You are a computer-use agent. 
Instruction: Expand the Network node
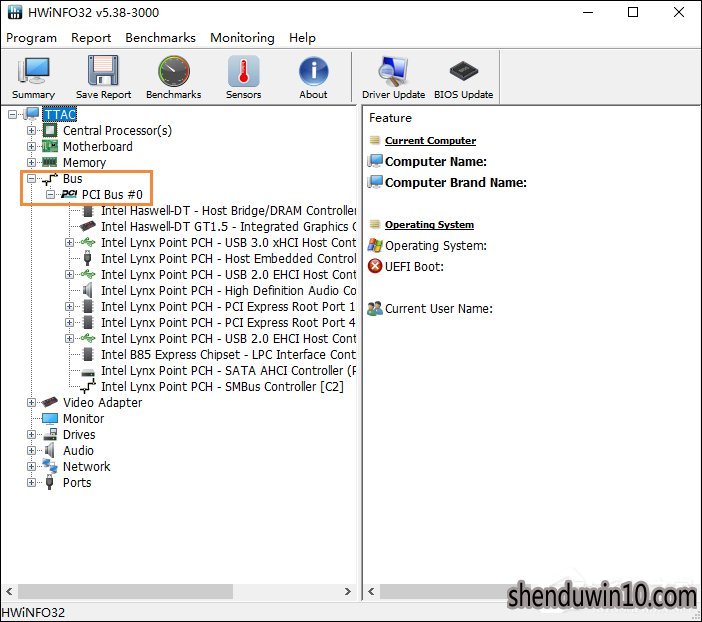(31, 466)
